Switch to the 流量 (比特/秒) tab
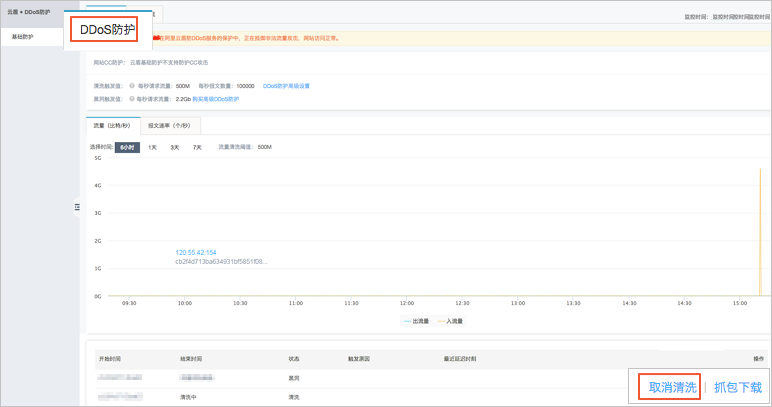 pyautogui.click(x=112, y=126)
